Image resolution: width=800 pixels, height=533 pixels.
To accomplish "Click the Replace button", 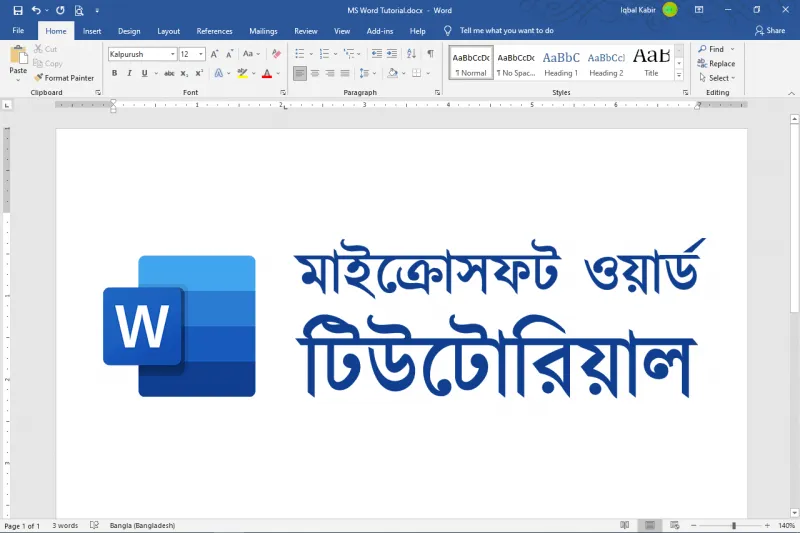I will [x=716, y=64].
